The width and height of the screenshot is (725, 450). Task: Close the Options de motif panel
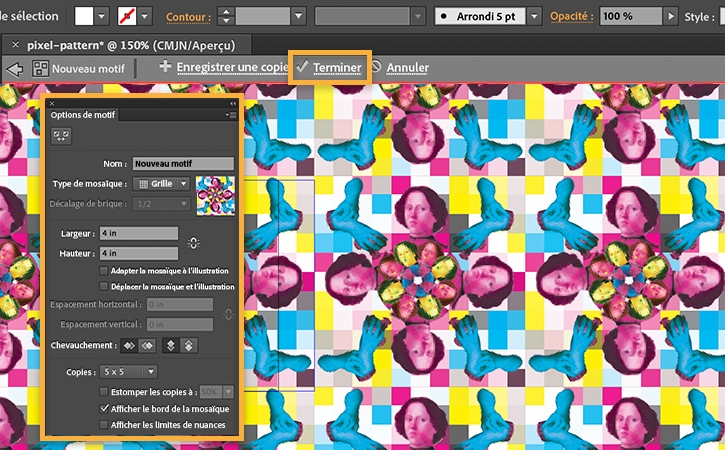(52, 104)
